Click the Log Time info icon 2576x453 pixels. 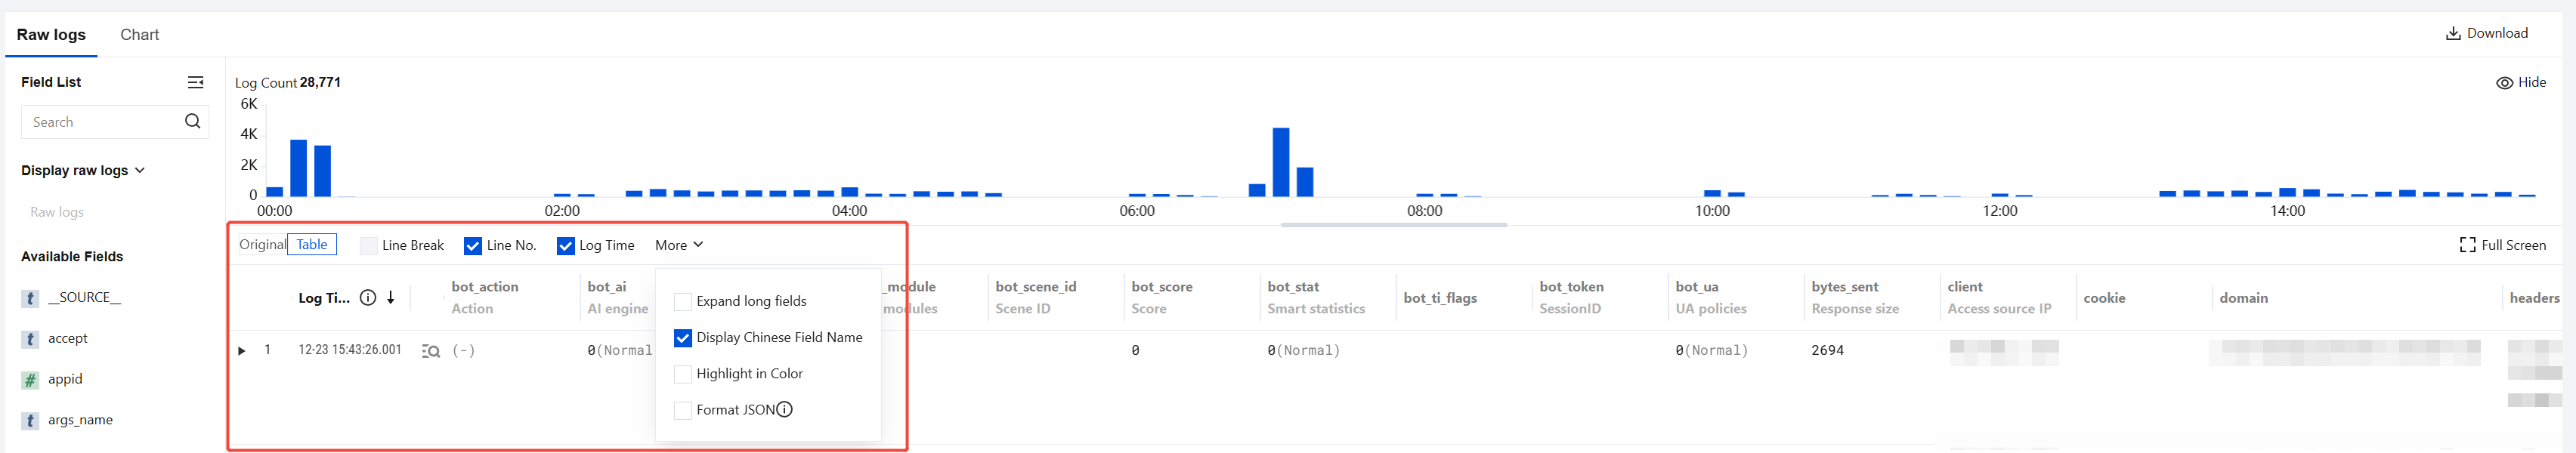coord(368,298)
